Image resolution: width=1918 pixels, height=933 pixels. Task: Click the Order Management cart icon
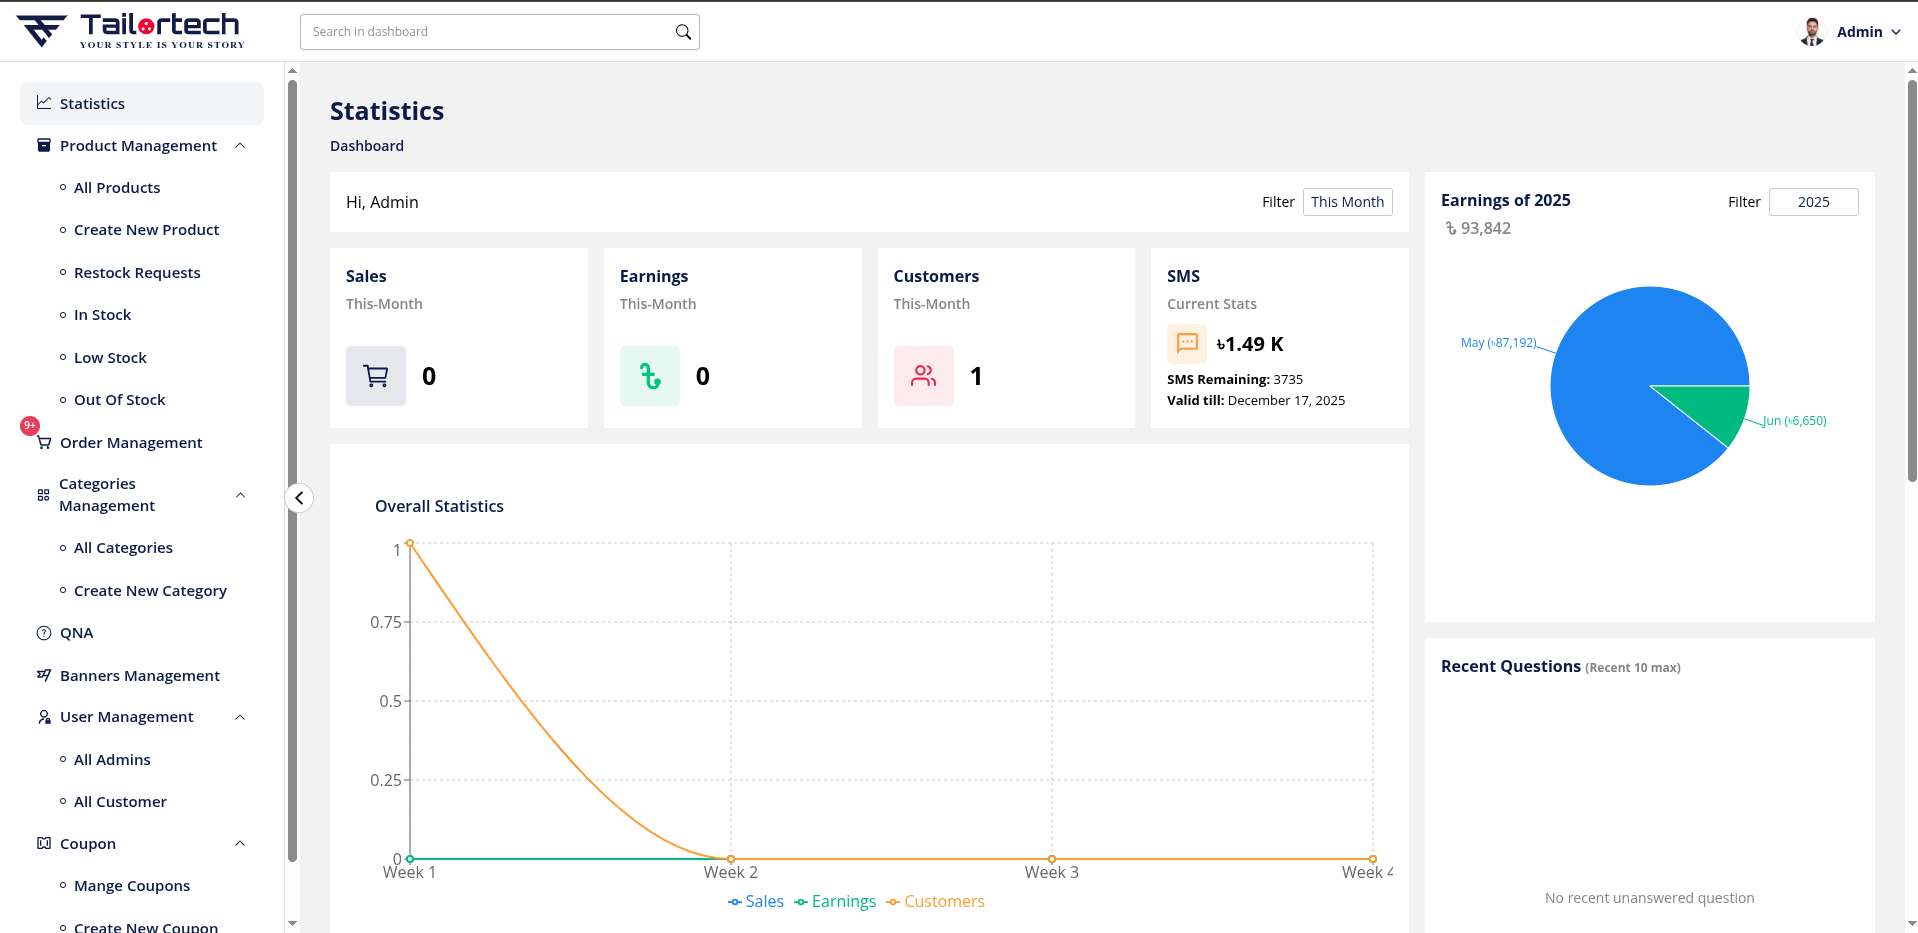(x=44, y=442)
